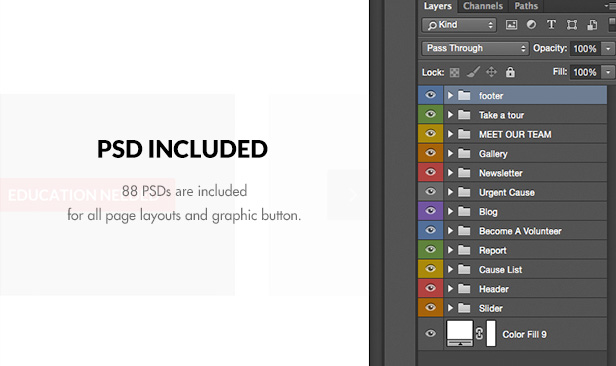Screen dimensions: 616x366
Task: Expand the Slider group triangle
Action: coord(450,308)
